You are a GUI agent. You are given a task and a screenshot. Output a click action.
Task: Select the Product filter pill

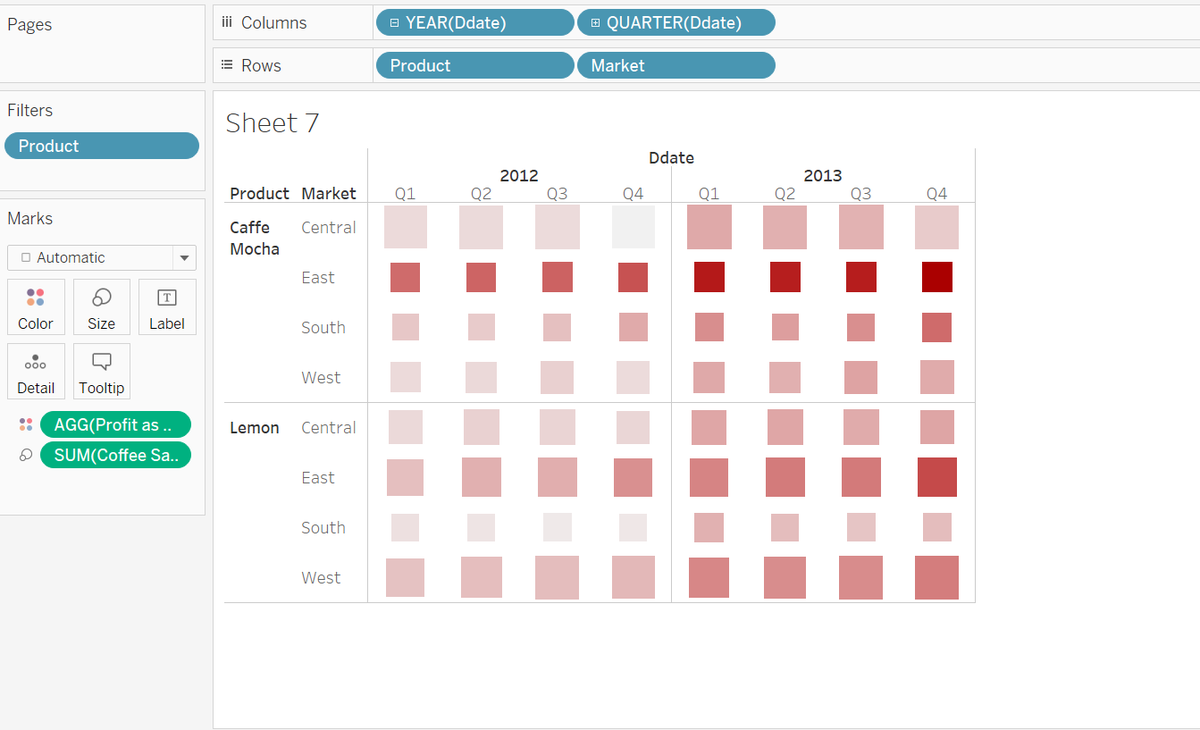click(102, 146)
